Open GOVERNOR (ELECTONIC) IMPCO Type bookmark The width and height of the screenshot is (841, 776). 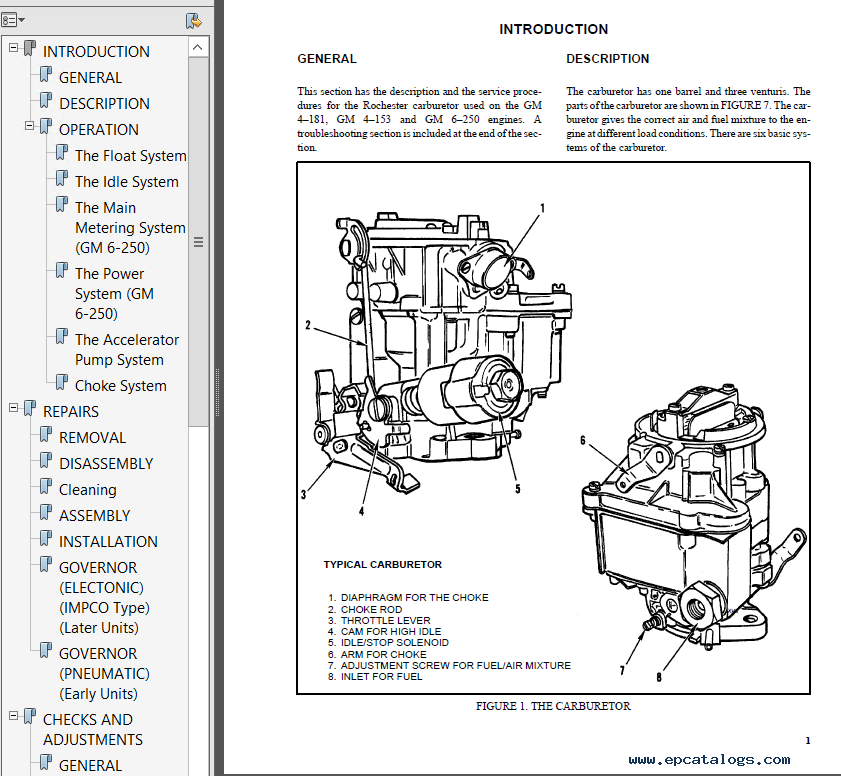(x=104, y=597)
